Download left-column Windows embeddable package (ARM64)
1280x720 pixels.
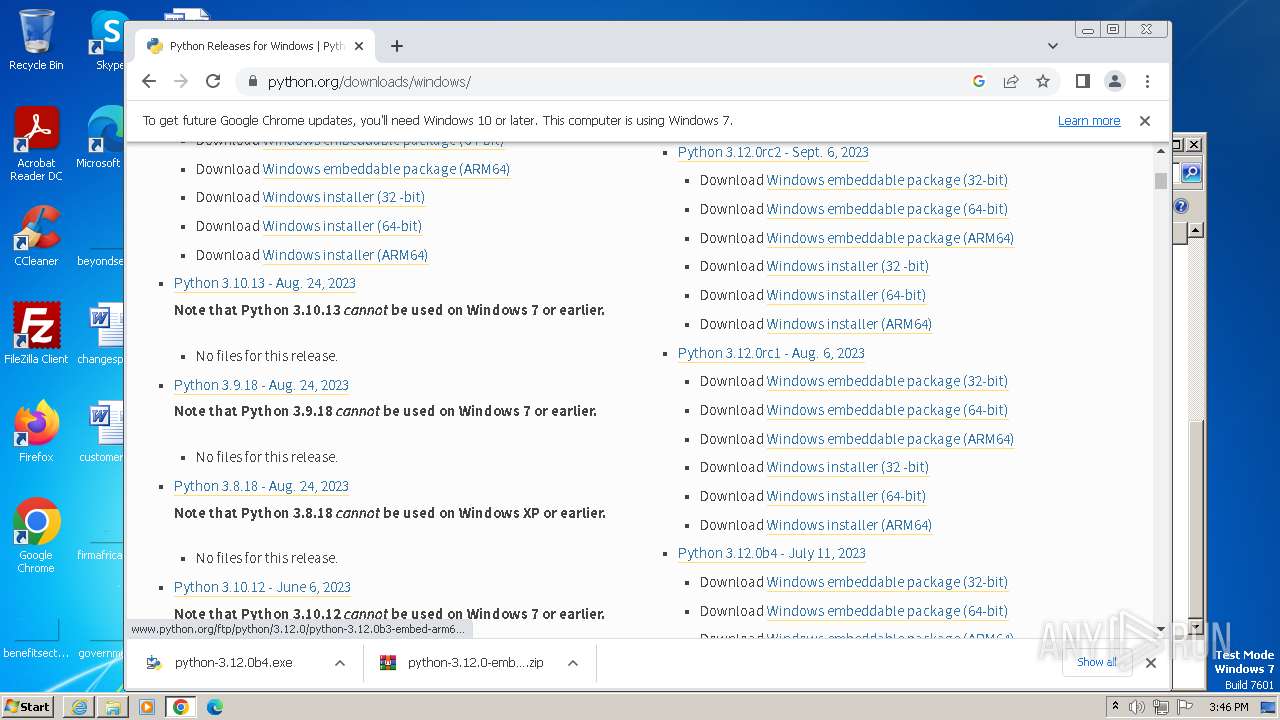tap(386, 169)
